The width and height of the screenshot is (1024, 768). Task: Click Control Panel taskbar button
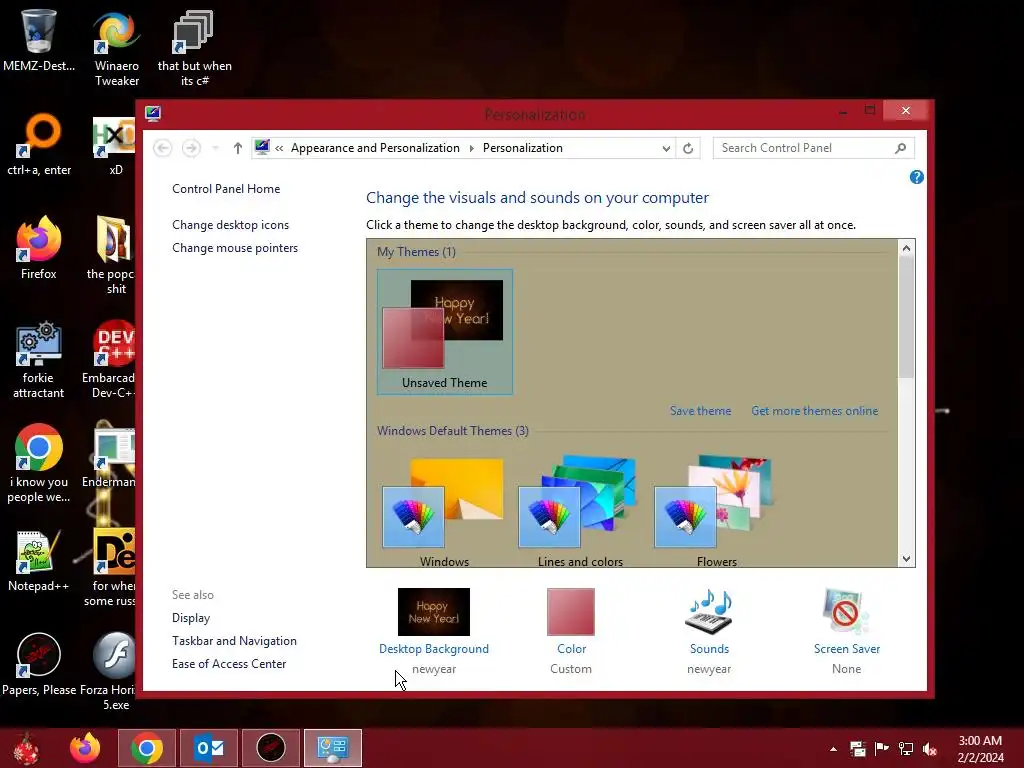(333, 748)
